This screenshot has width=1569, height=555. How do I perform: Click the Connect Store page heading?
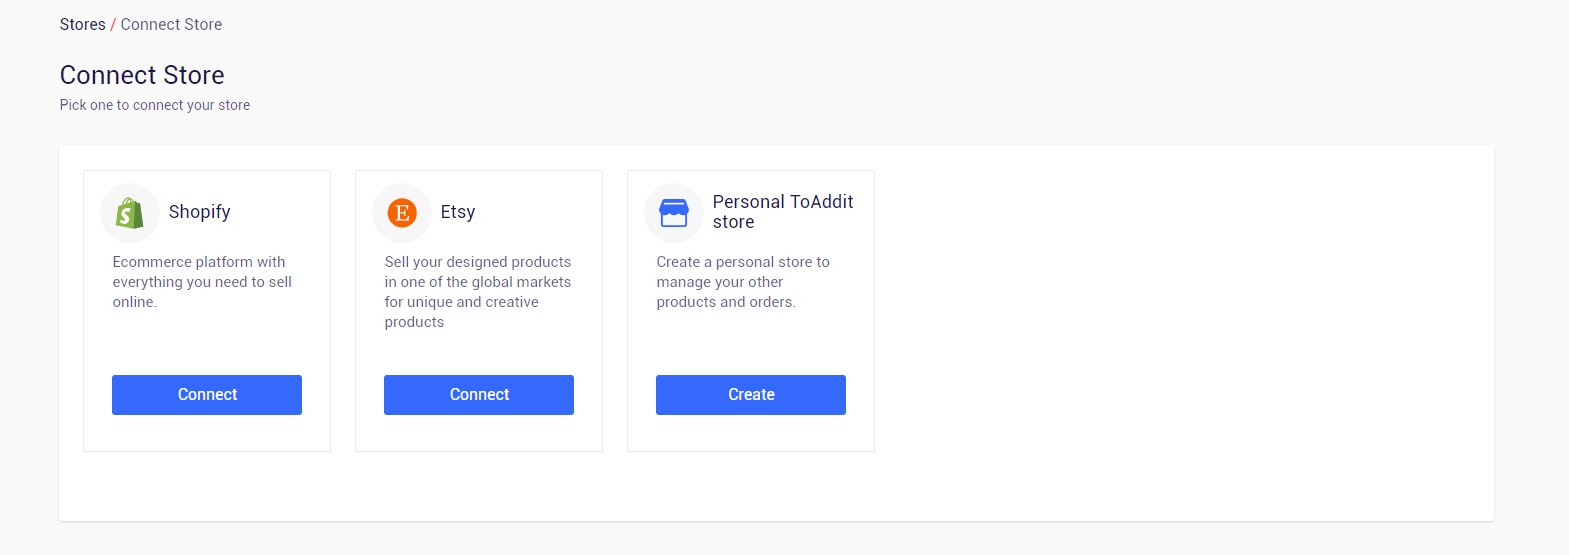click(142, 75)
